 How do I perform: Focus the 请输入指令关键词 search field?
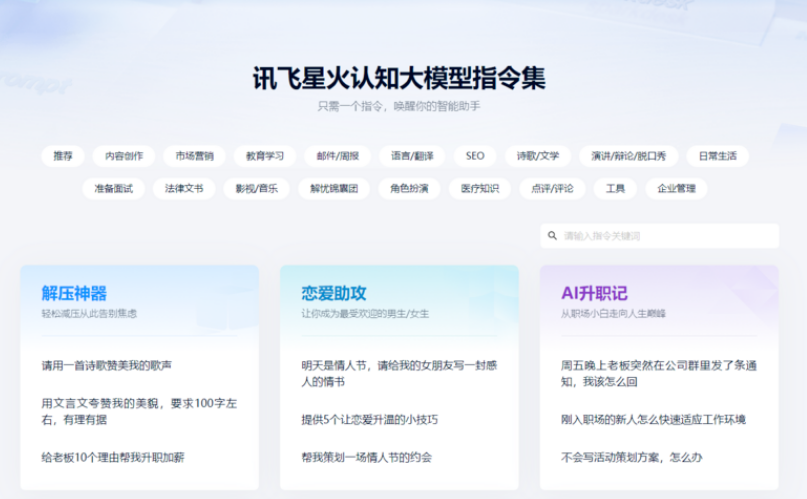[665, 236]
